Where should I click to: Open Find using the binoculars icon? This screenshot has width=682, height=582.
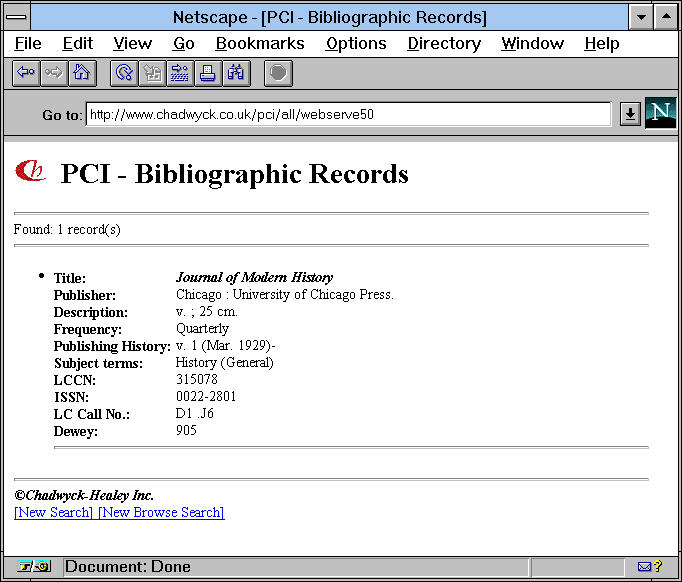click(x=236, y=73)
